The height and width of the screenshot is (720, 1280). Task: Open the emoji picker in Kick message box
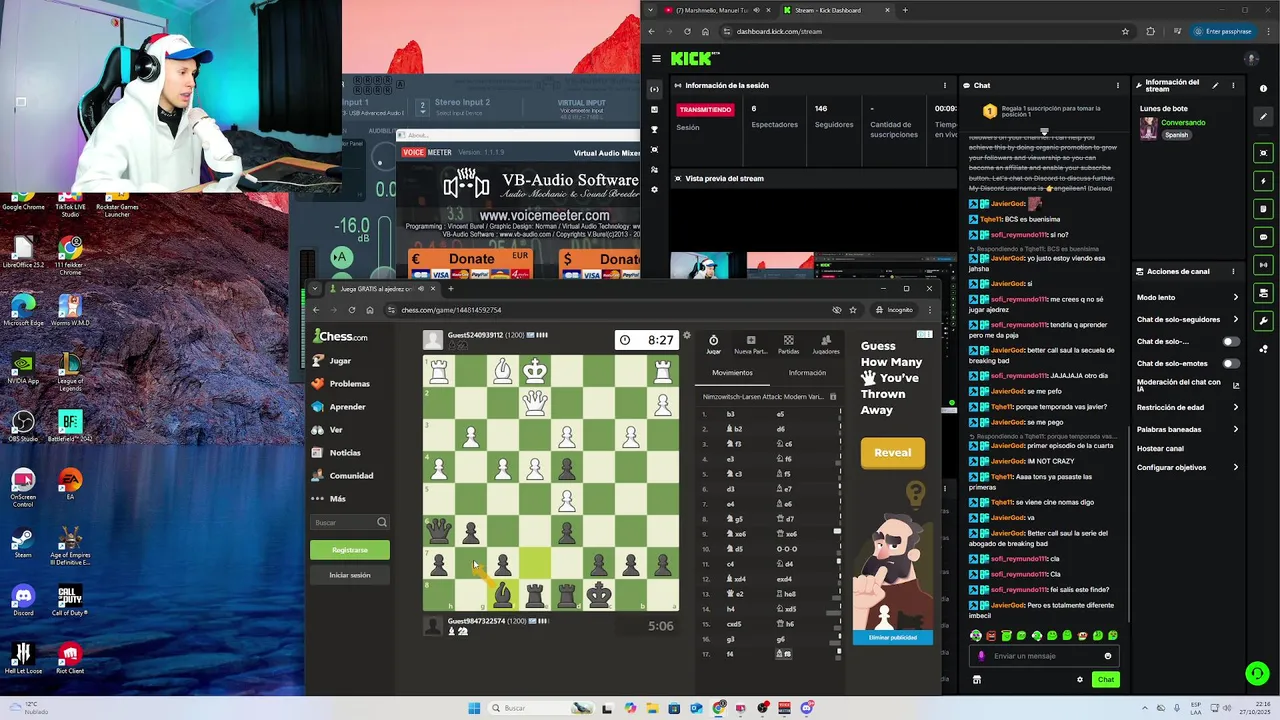pyautogui.click(x=1107, y=656)
